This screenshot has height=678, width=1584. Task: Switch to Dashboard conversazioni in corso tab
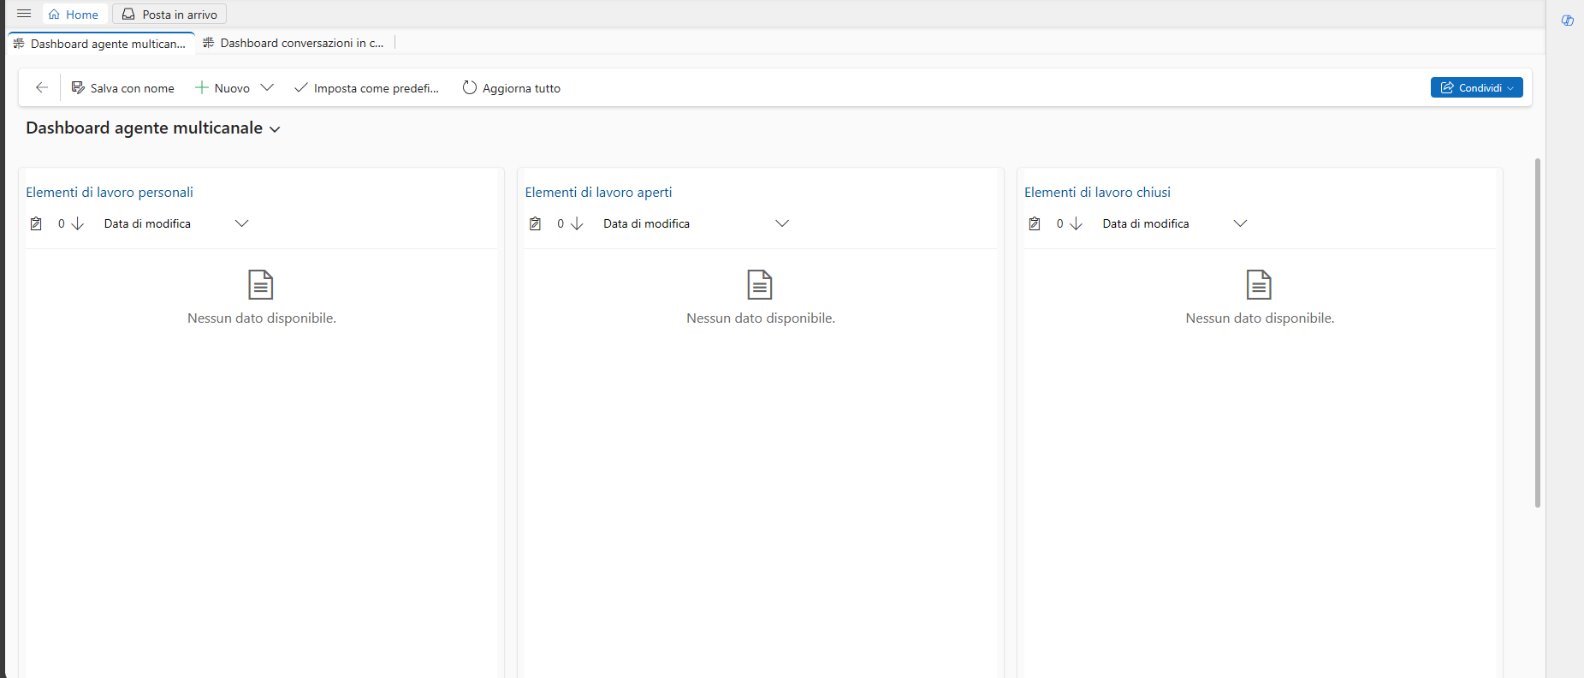pyautogui.click(x=293, y=43)
